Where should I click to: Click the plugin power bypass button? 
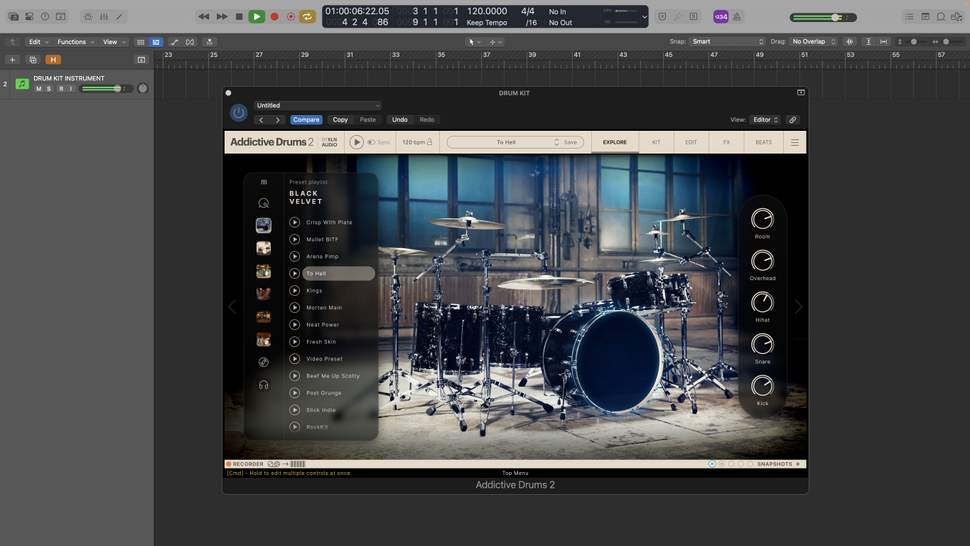click(x=238, y=113)
